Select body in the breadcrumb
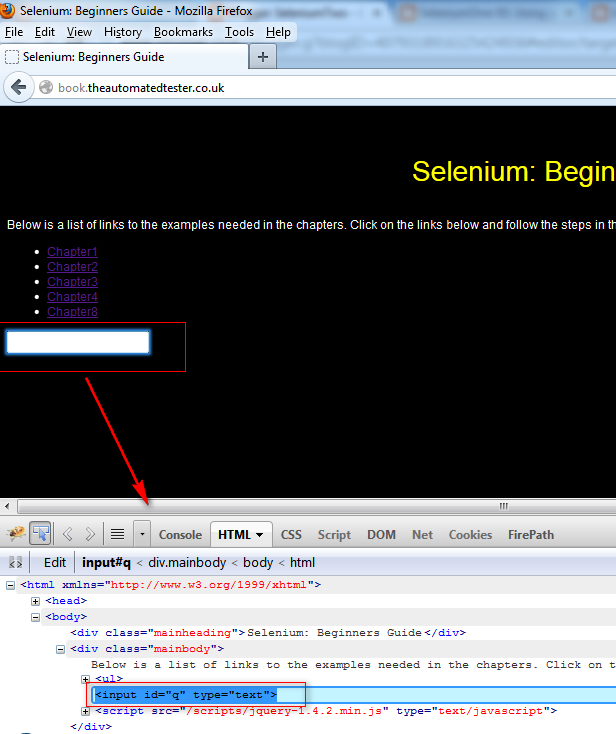Viewport: 616px width, 734px height. [x=258, y=562]
